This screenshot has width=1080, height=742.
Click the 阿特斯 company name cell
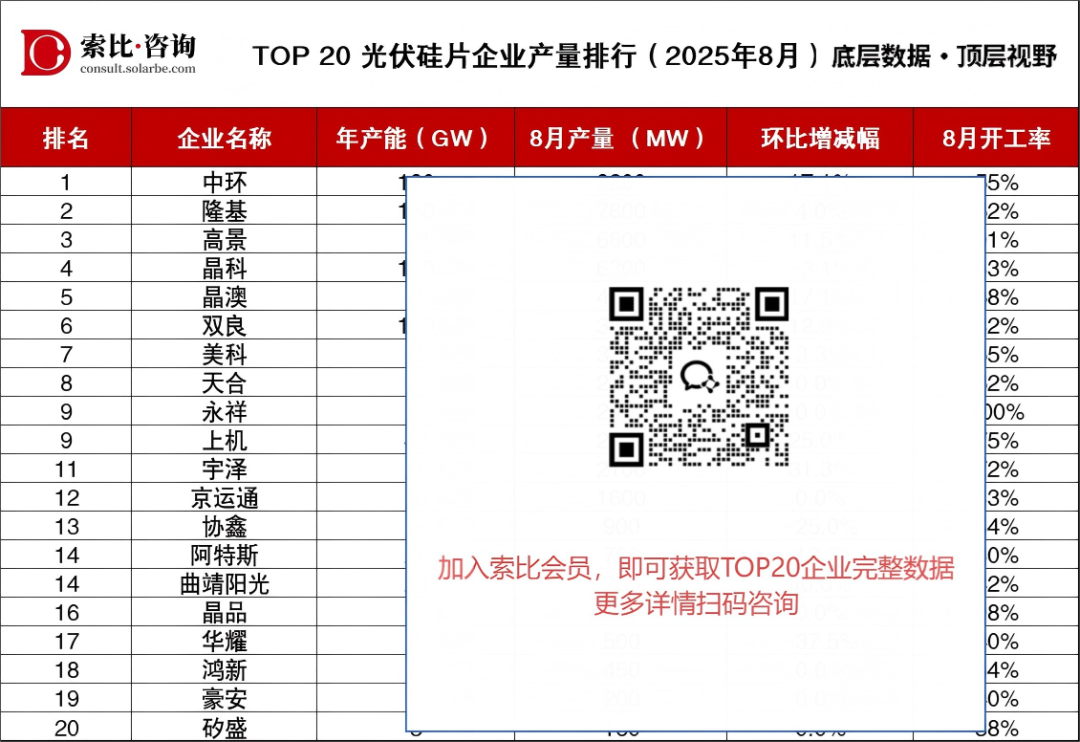point(224,555)
